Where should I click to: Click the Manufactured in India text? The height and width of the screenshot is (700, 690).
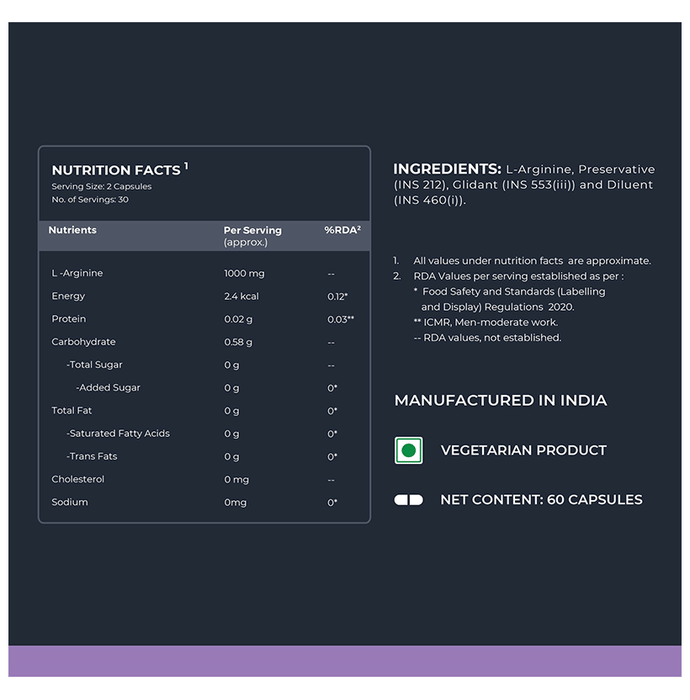pos(500,400)
